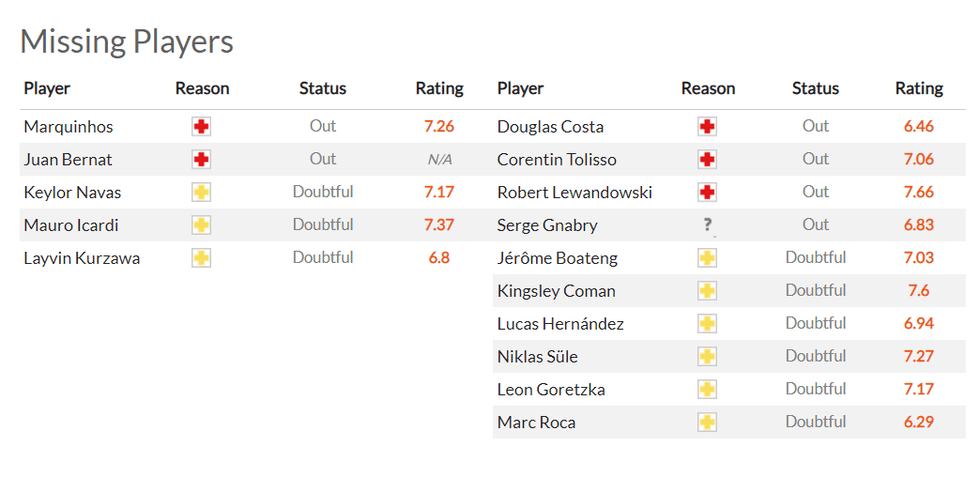Click the left table's Reason column header

[x=202, y=88]
